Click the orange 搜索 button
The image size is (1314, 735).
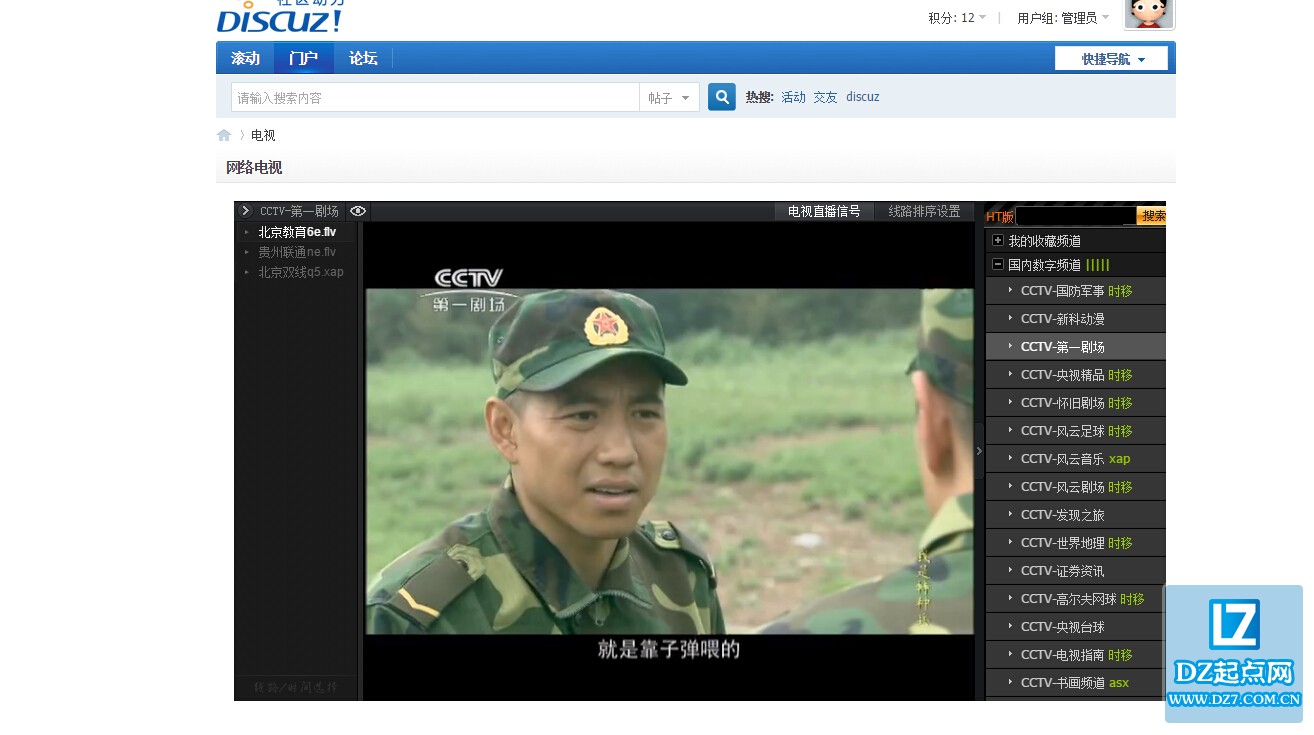click(1152, 216)
